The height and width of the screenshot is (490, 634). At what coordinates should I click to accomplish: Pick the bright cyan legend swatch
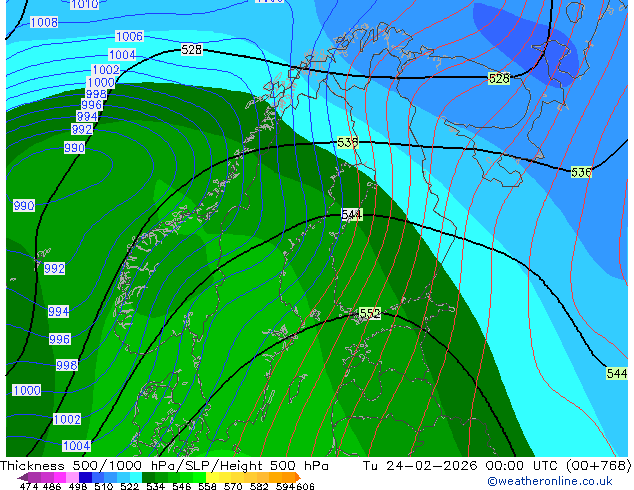[136, 477]
